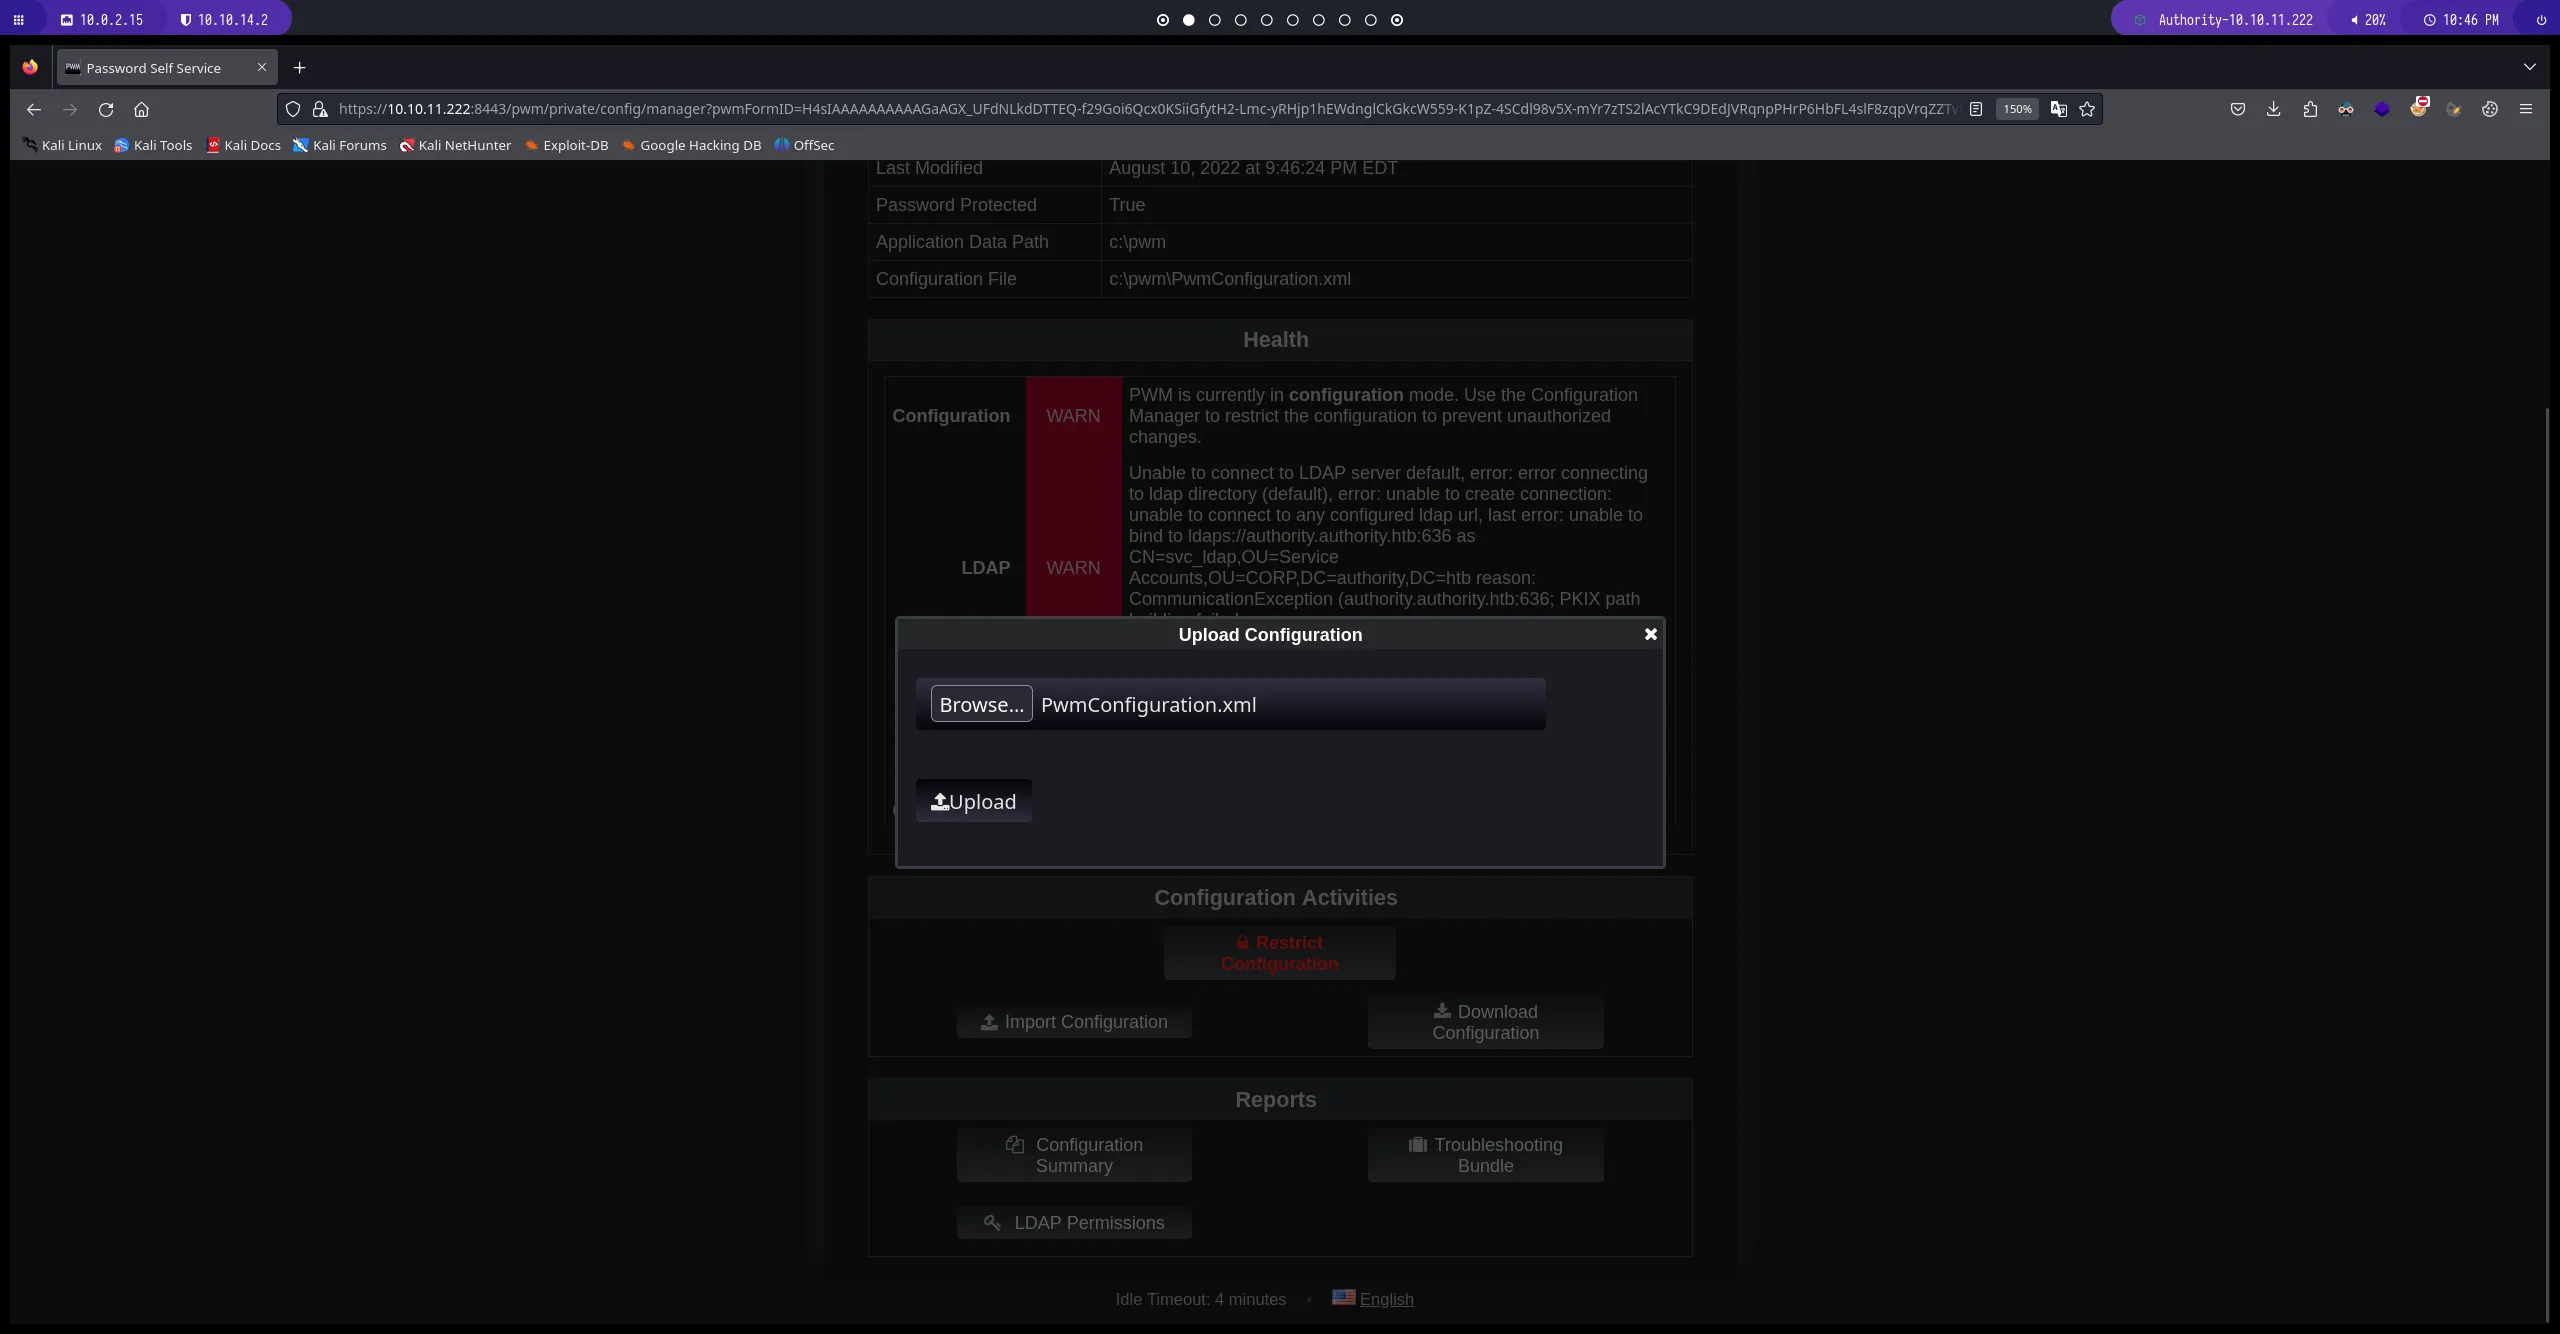This screenshot has width=2560, height=1334.
Task: Open the browser extensions puzzle-piece panel
Action: pyautogui.click(x=2310, y=110)
